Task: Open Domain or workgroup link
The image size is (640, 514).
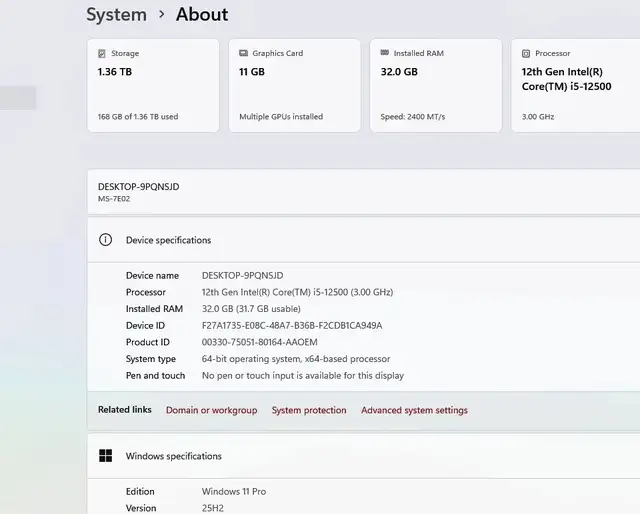Action: [x=211, y=410]
